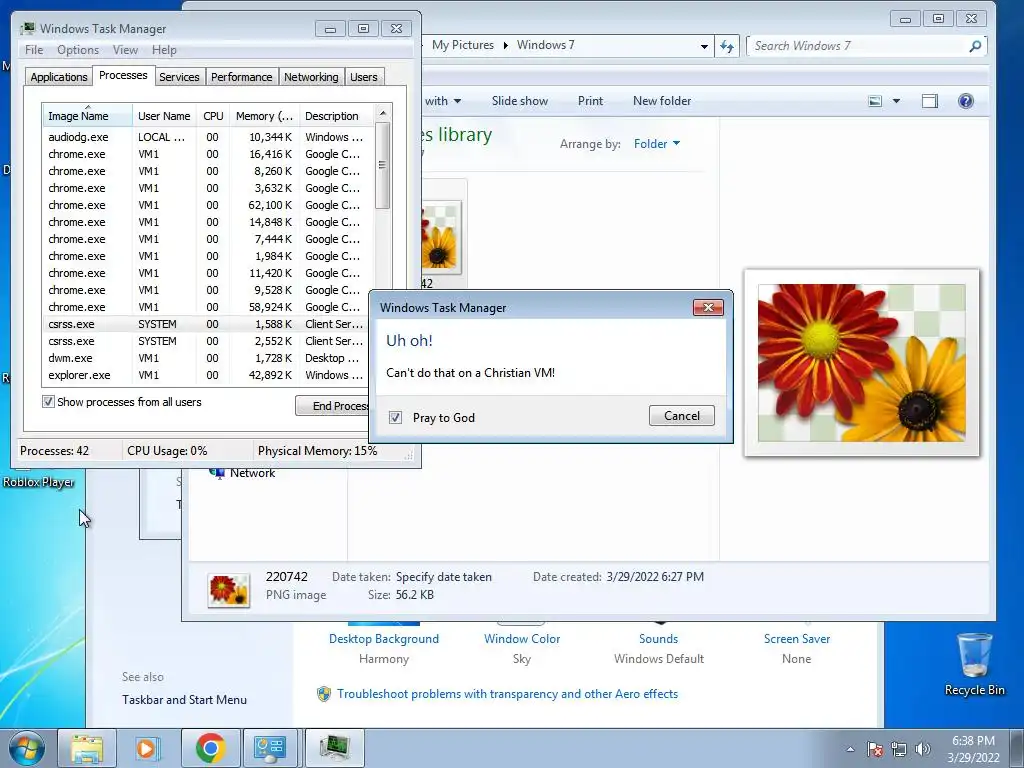Image resolution: width=1024 pixels, height=768 pixels.
Task: Open volume speaker tray icon
Action: (923, 749)
